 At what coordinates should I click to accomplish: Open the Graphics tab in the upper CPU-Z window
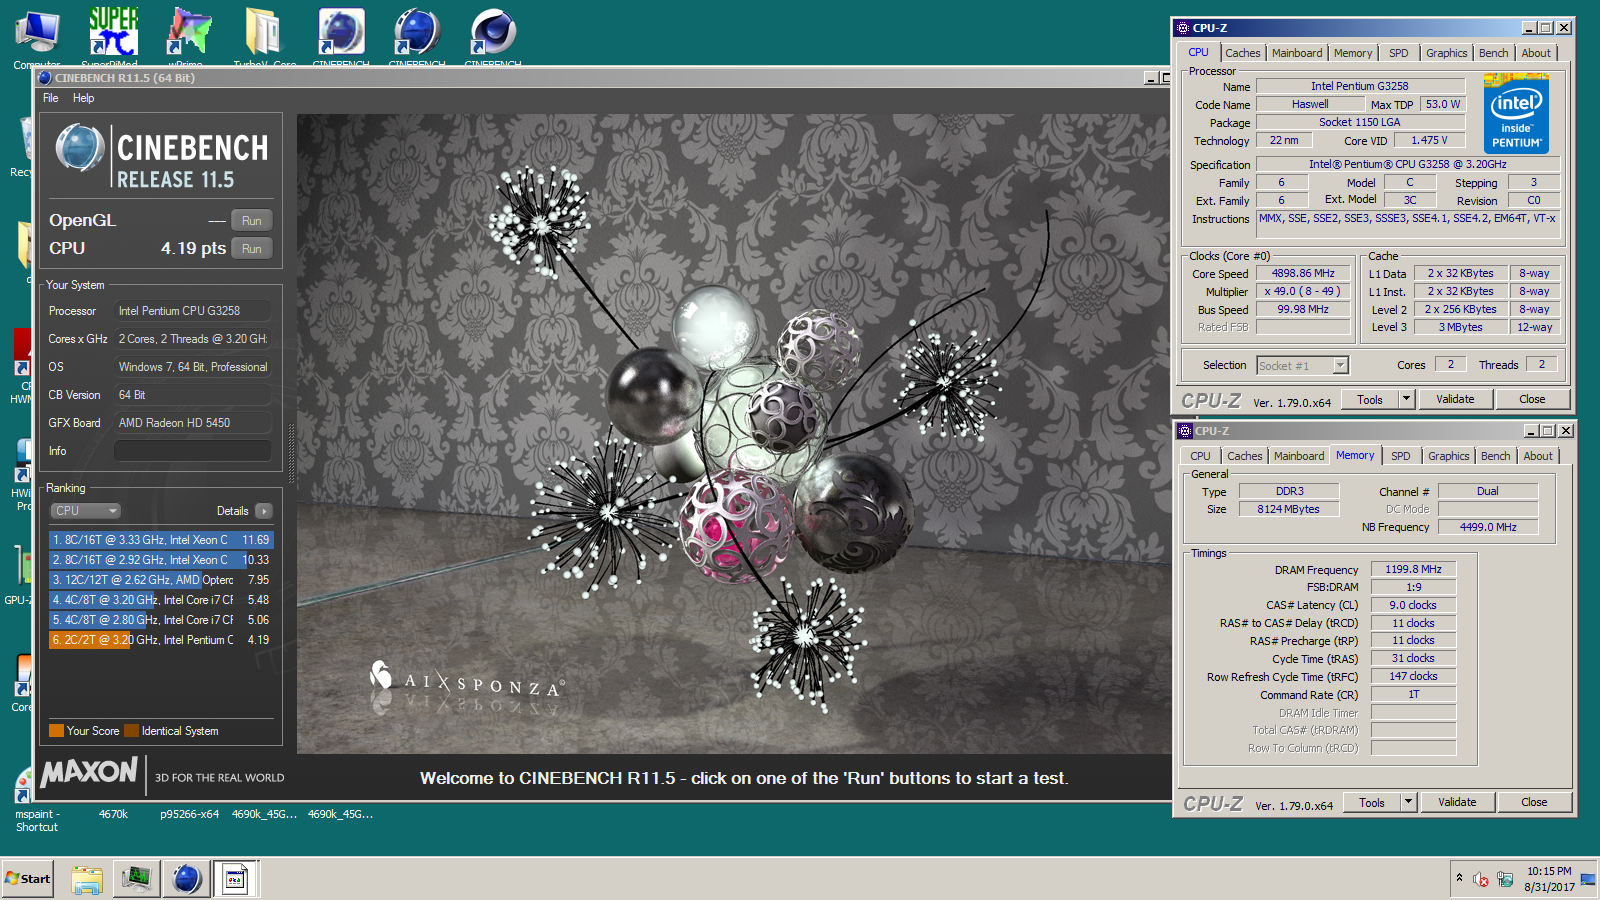(1447, 53)
